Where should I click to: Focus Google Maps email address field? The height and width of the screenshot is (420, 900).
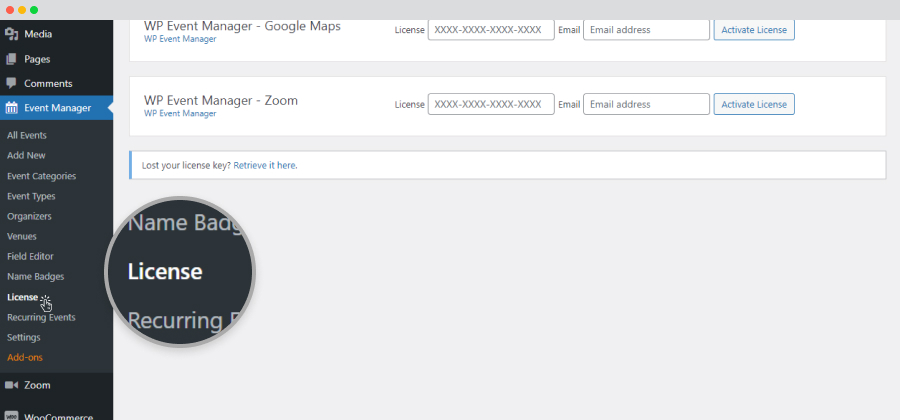click(646, 30)
